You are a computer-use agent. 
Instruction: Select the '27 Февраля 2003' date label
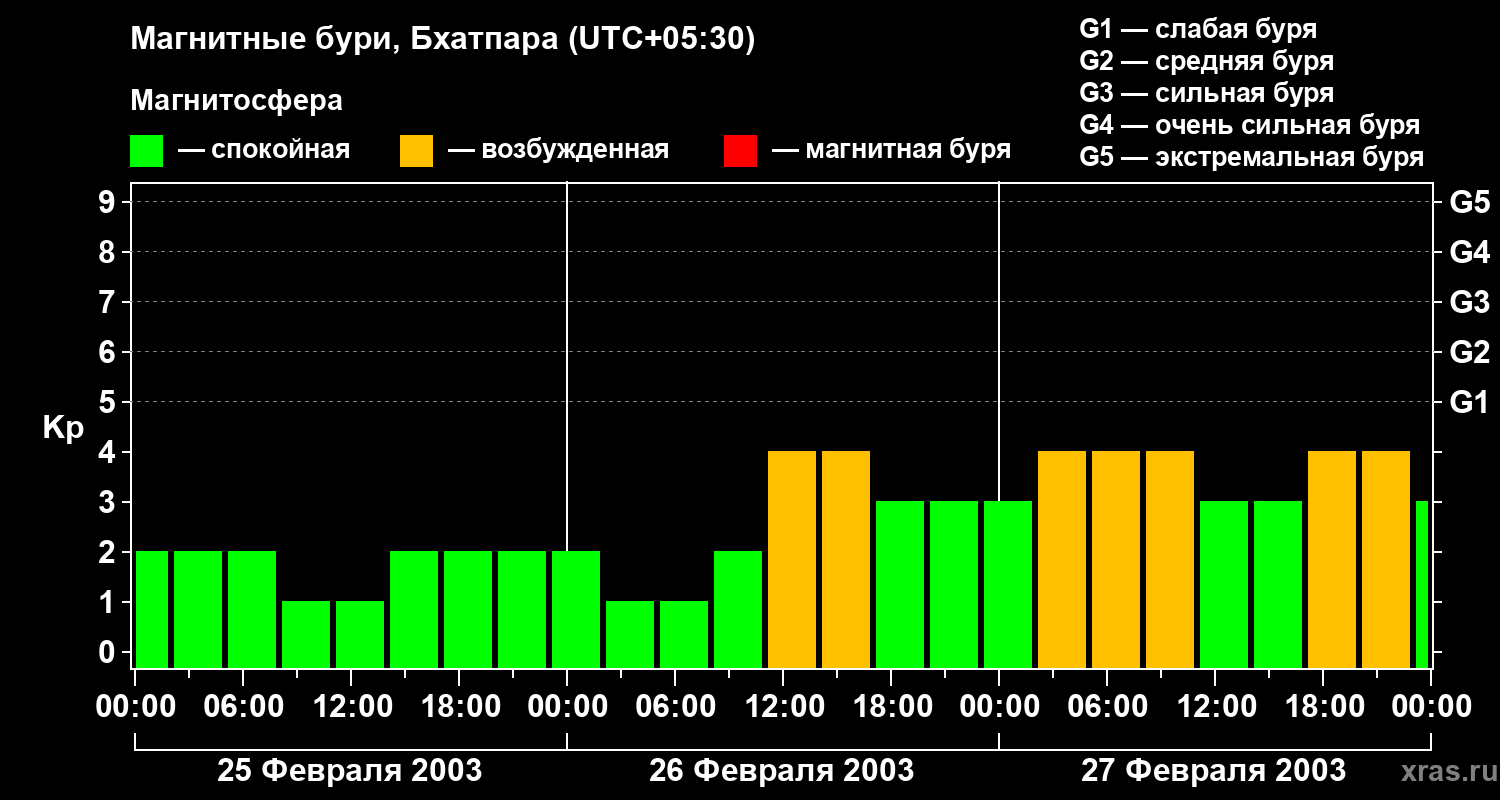click(x=1214, y=771)
